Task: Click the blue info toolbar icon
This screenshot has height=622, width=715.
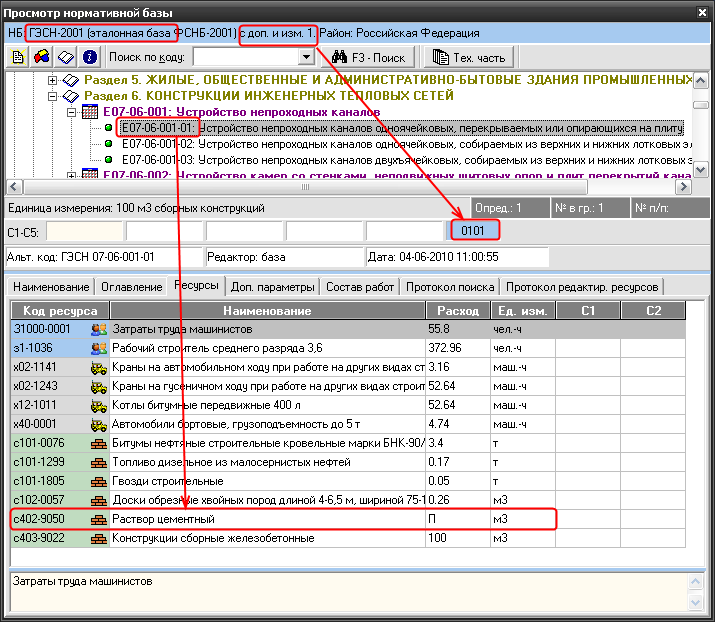Action: 90,57
